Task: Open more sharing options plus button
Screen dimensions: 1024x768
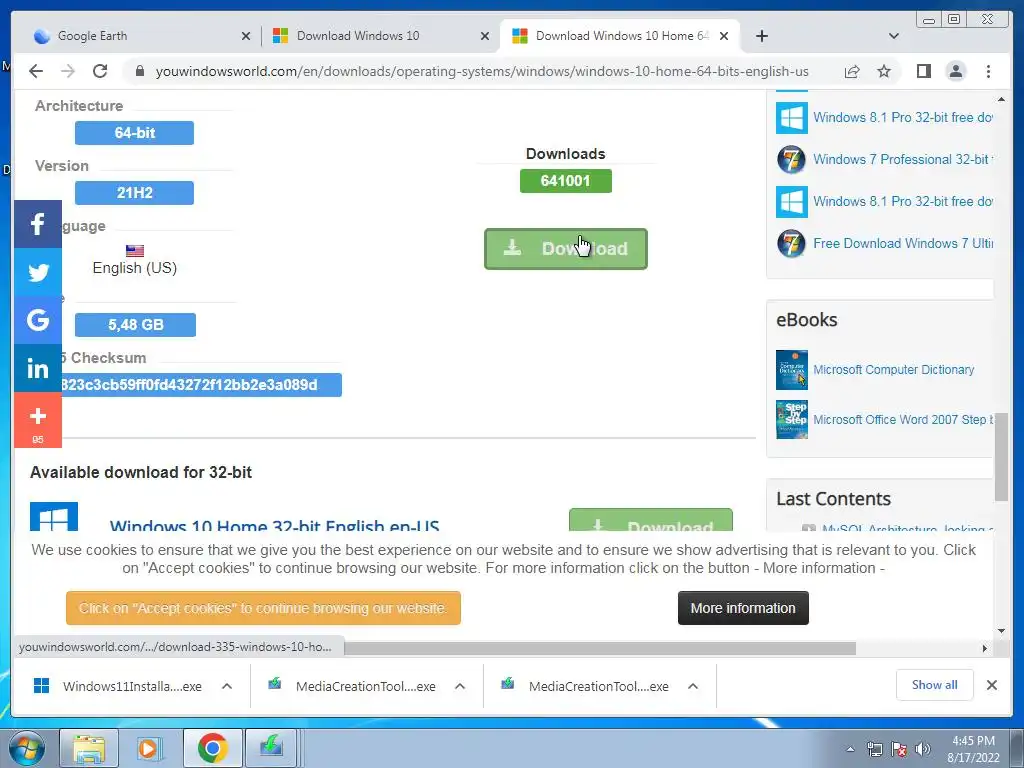Action: [38, 420]
